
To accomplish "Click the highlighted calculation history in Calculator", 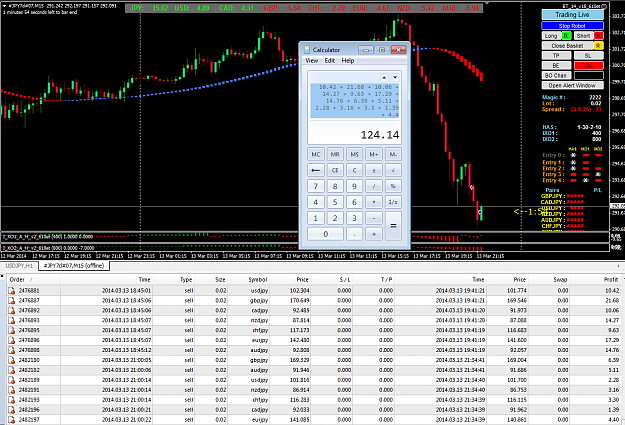I will click(x=354, y=101).
